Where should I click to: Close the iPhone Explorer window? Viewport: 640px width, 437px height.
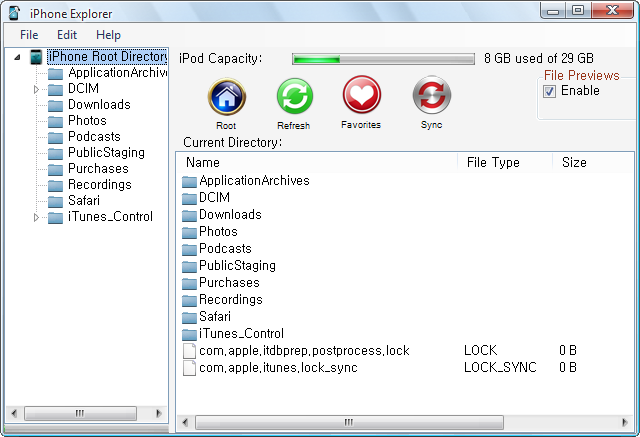tap(612, 11)
